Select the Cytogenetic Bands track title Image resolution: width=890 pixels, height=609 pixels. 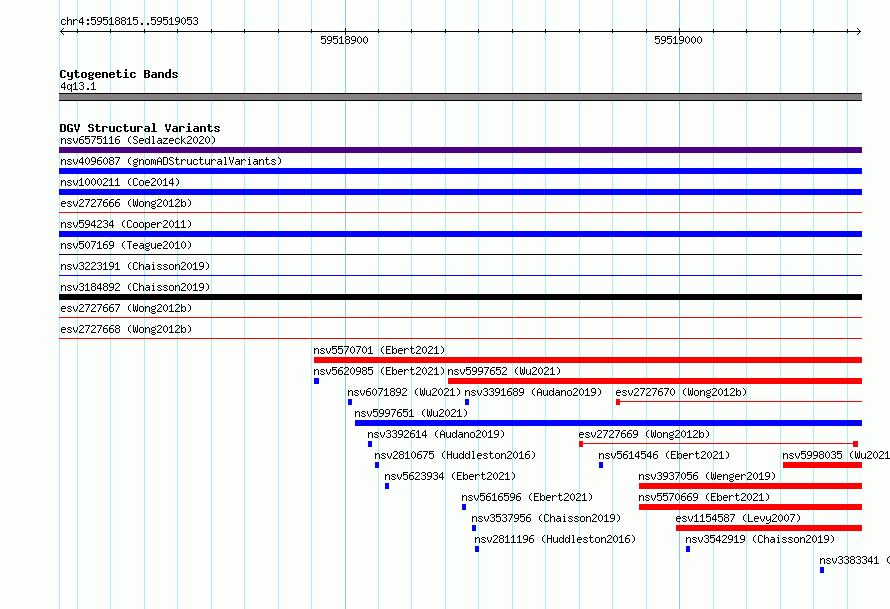(119, 74)
